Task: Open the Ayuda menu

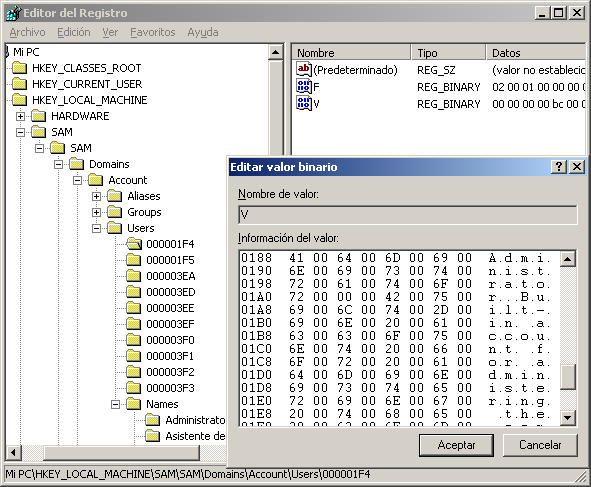Action: tap(203, 32)
